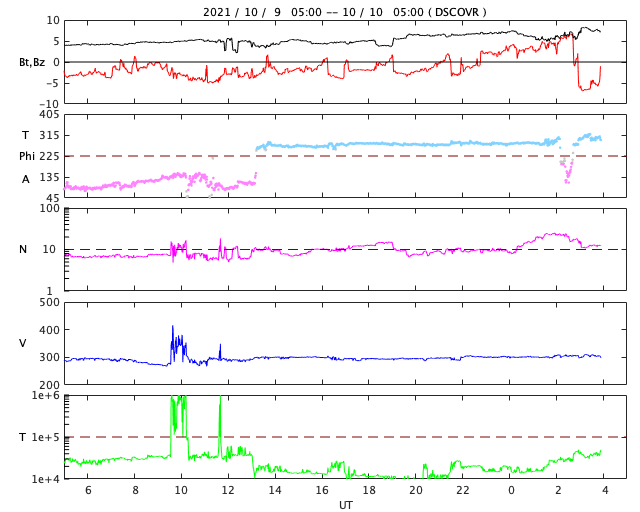Click the 400 tick on the V panel

click(49, 329)
